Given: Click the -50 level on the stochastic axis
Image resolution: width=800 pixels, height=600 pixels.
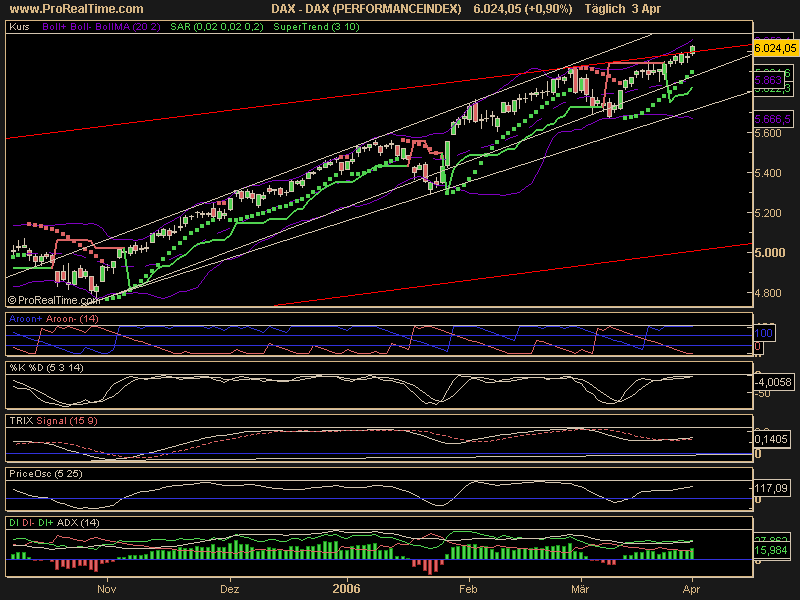Looking at the screenshot, I should click(763, 393).
